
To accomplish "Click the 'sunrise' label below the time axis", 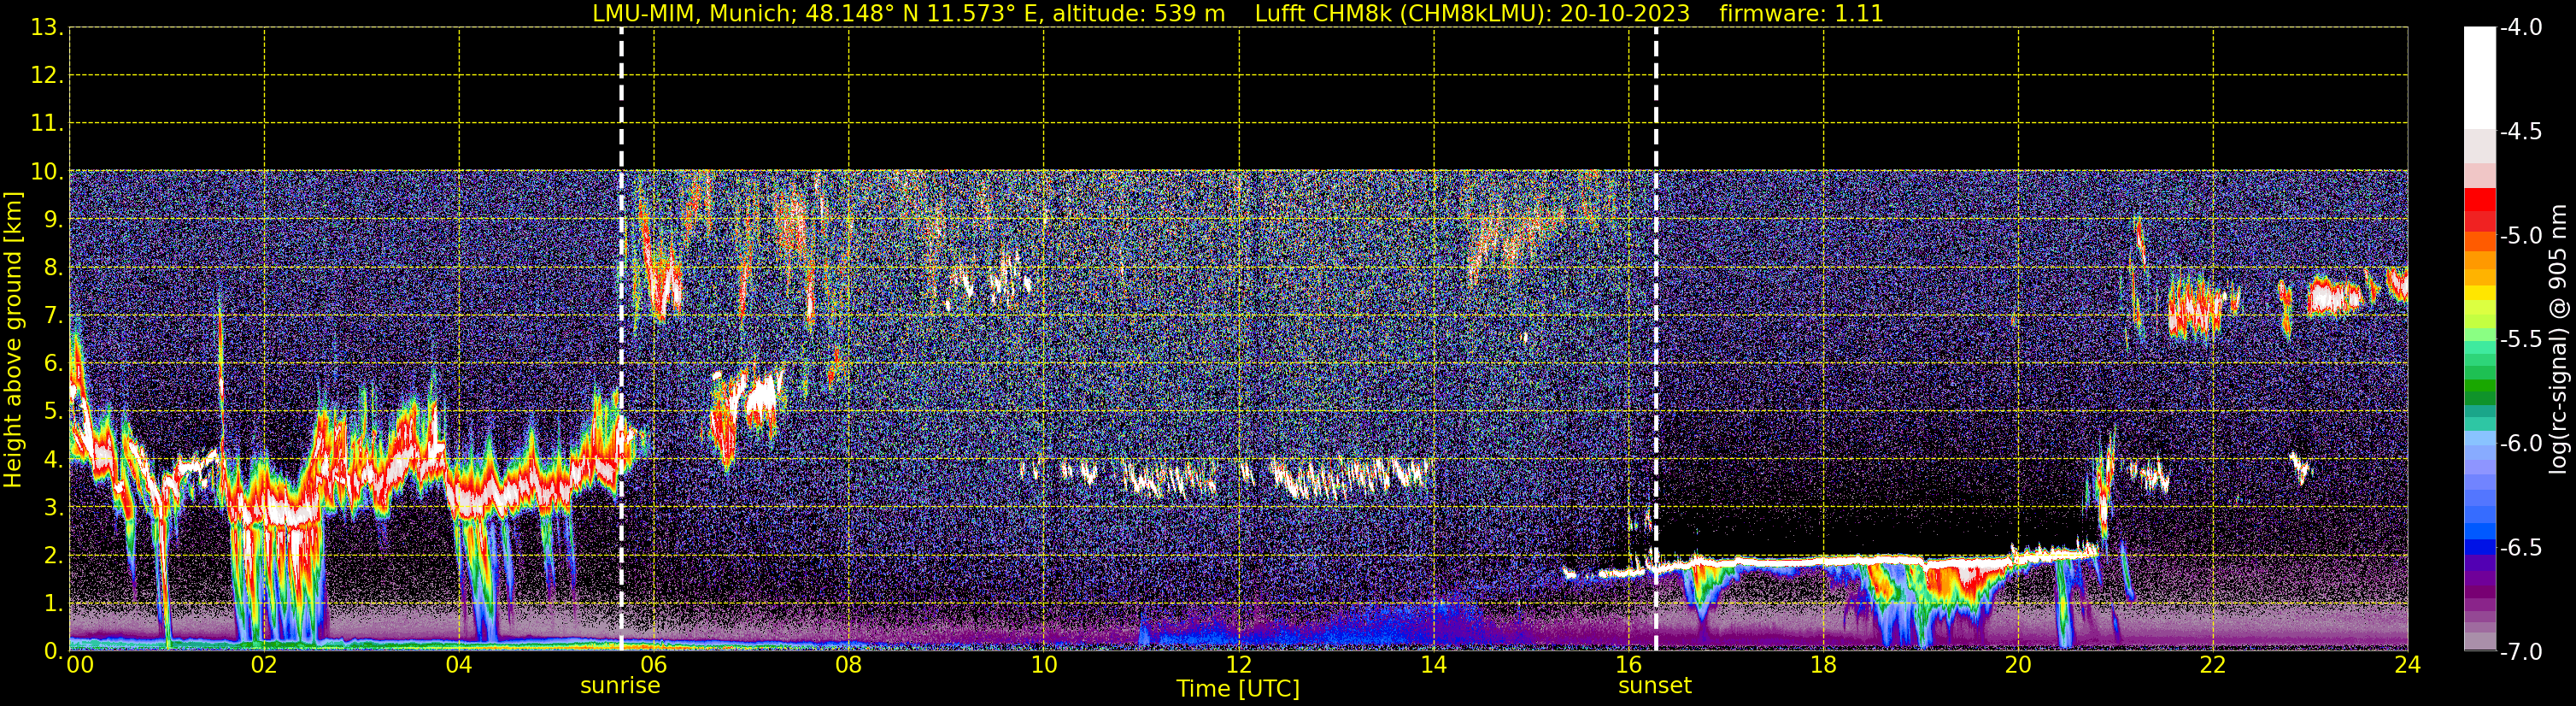I will click(x=620, y=686).
